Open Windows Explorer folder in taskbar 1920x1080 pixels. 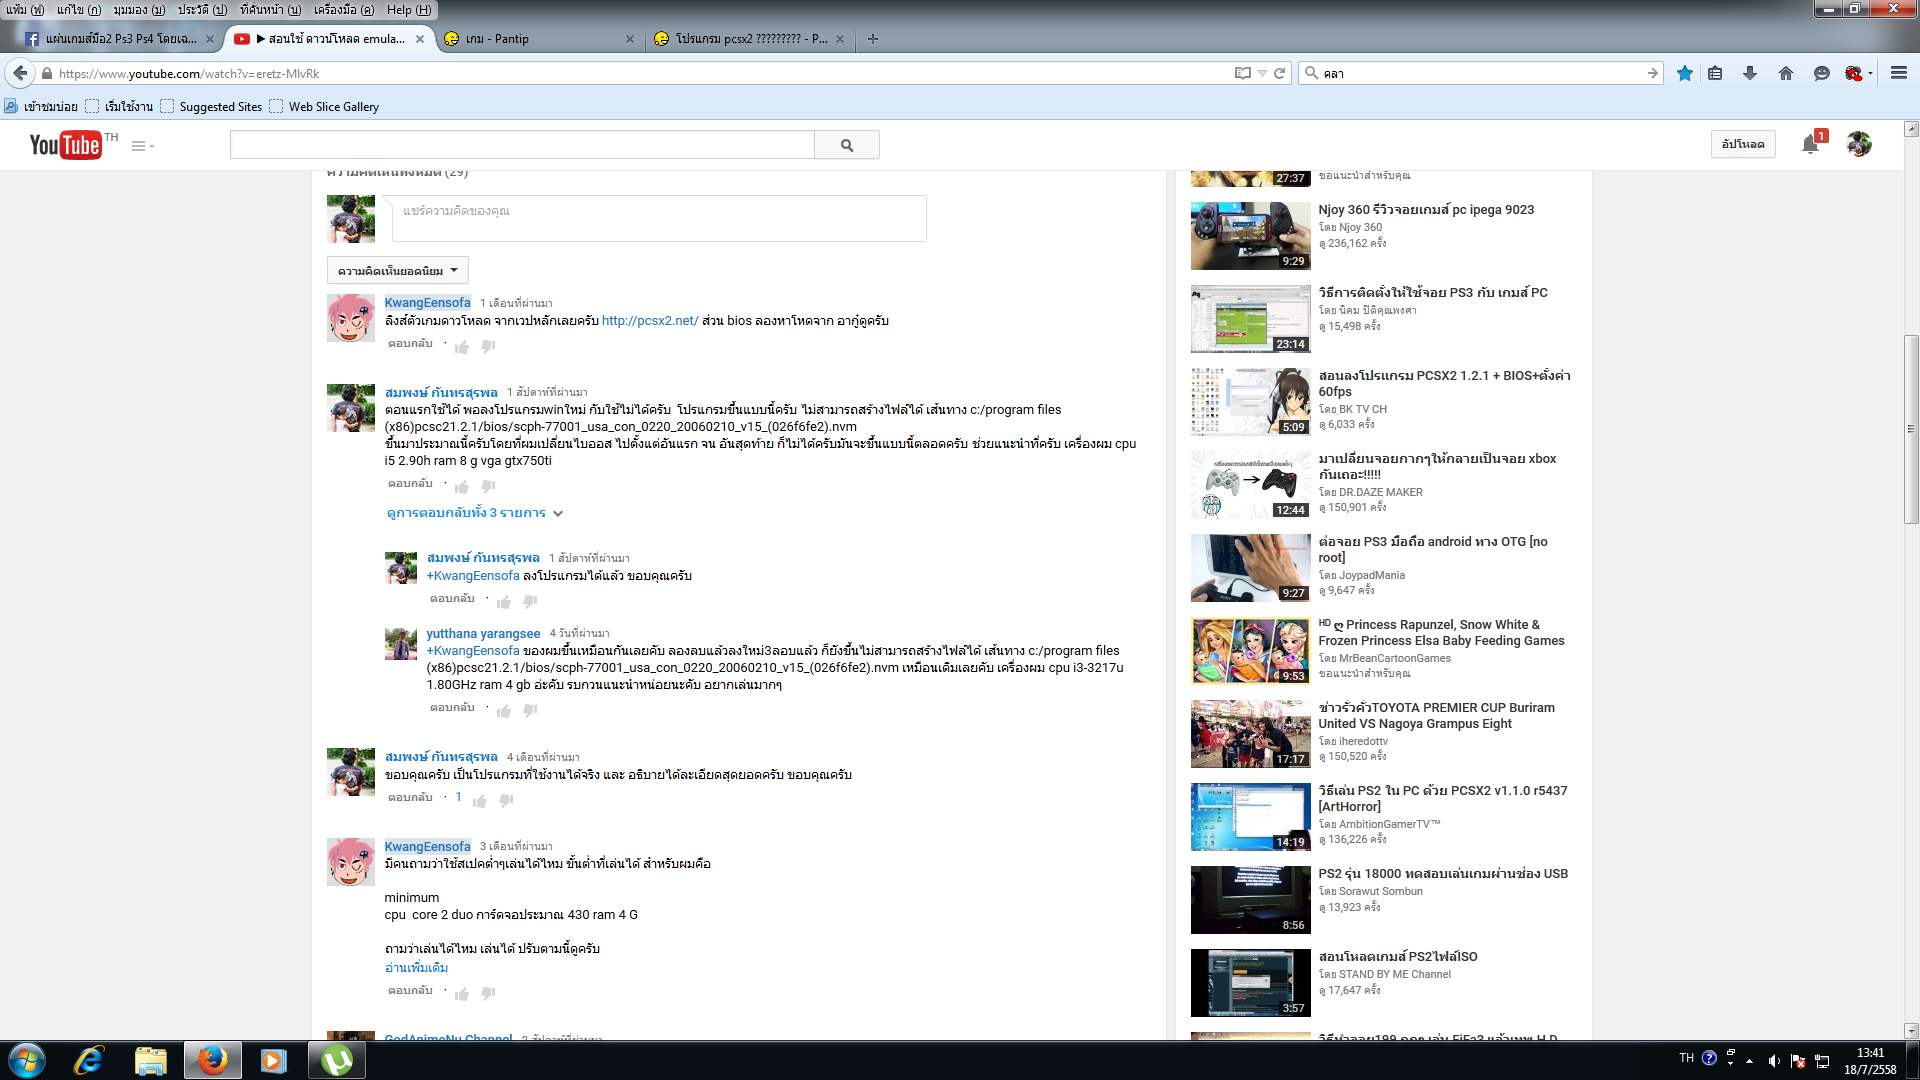point(150,1060)
